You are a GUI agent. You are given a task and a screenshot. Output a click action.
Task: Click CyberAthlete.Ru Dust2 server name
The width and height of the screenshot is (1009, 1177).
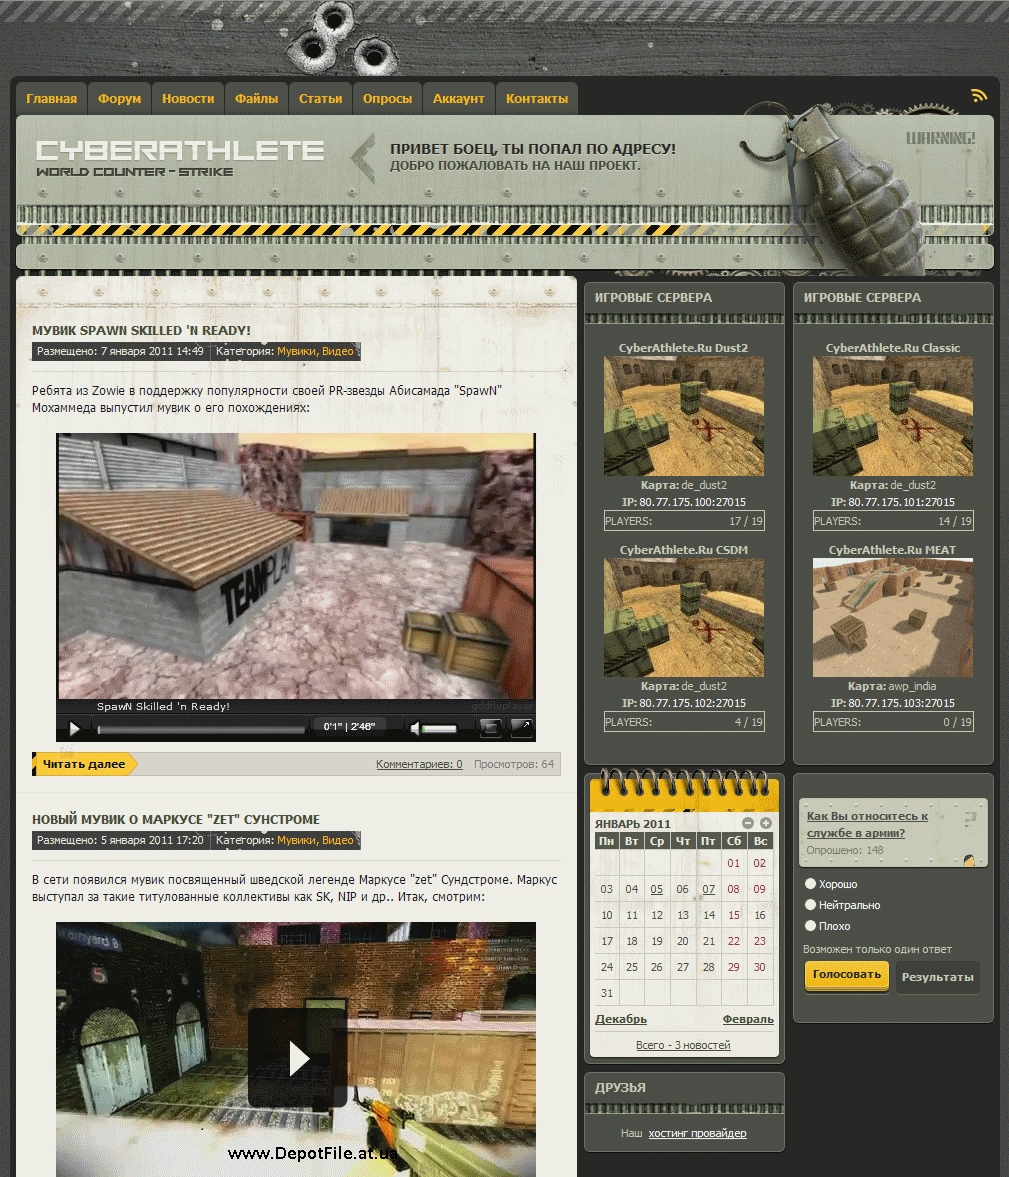[683, 348]
